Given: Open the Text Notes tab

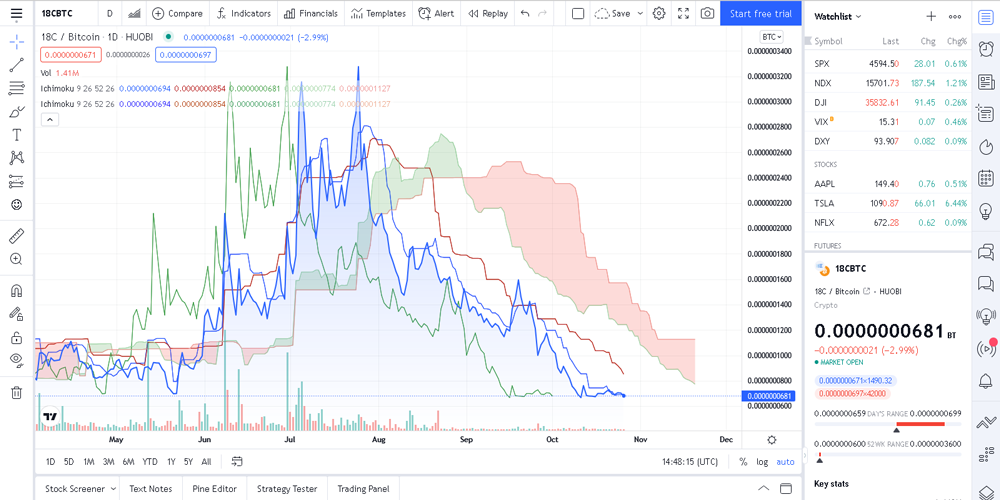Looking at the screenshot, I should tap(151, 489).
